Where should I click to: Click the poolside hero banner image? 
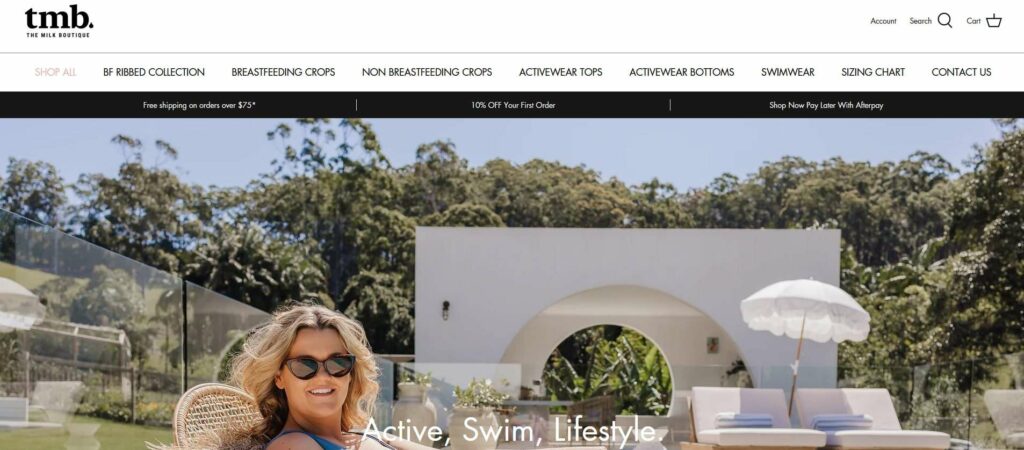pos(512,284)
